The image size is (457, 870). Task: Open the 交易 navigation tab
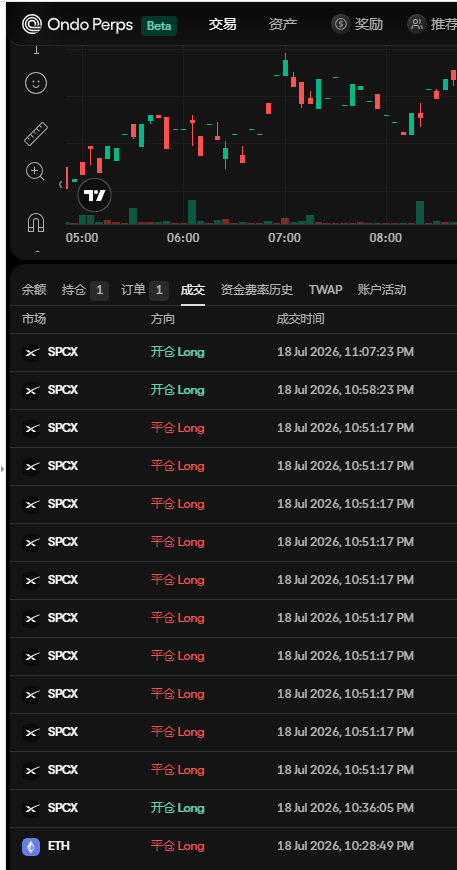pyautogui.click(x=222, y=24)
